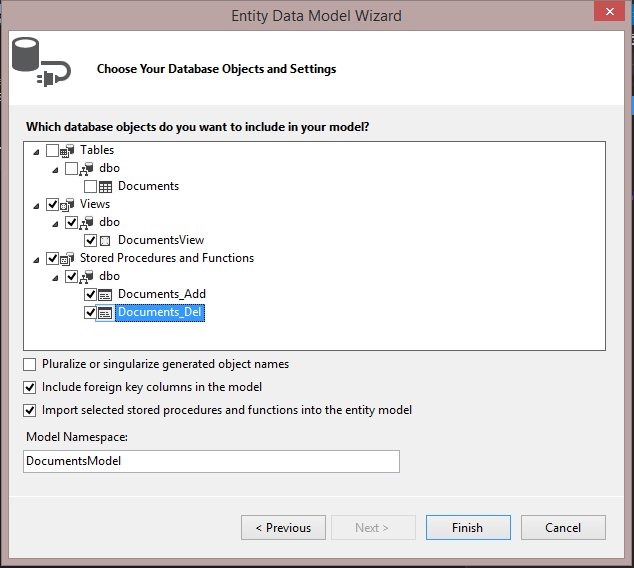Click the Tables node database icon

68,150
